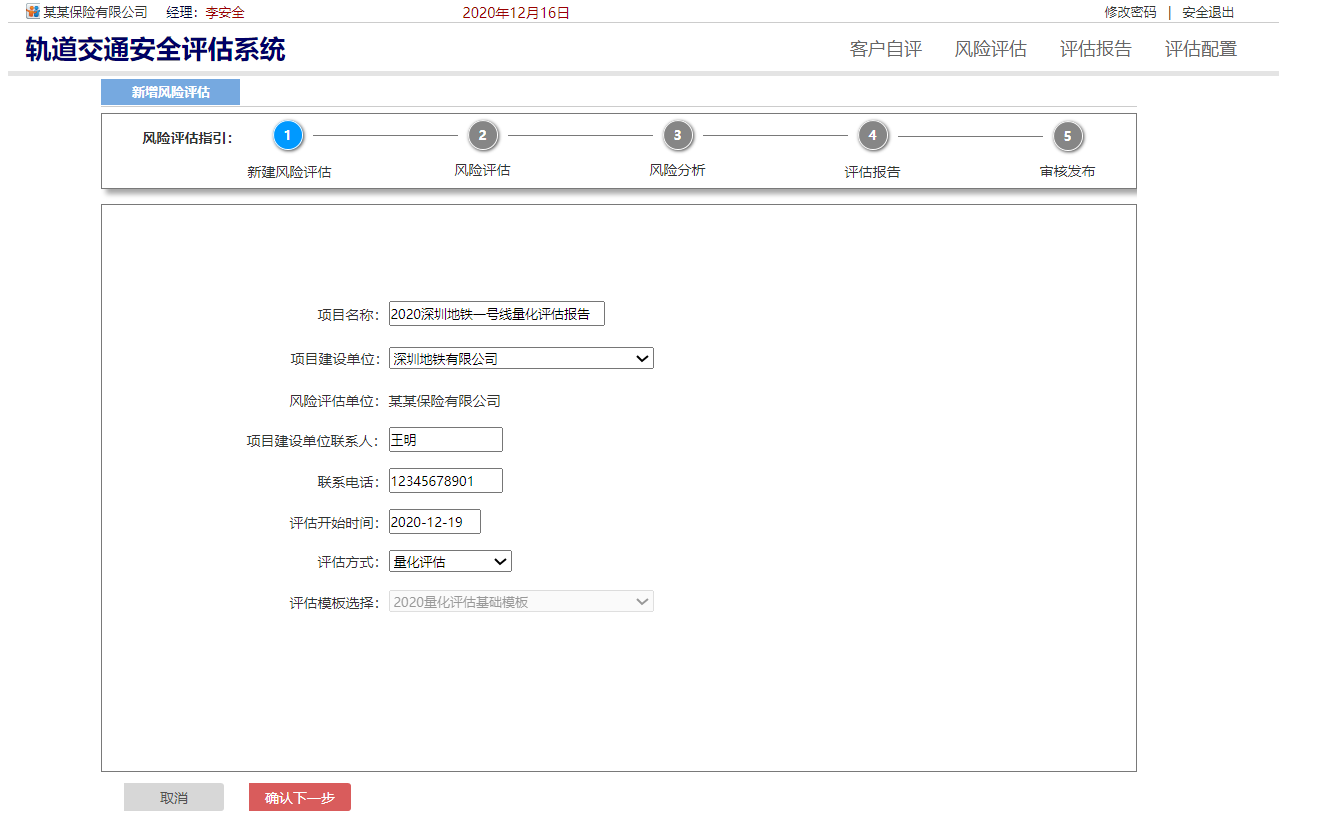The image size is (1320, 838).
Task: Open the 风险评估 top menu
Action: (990, 49)
